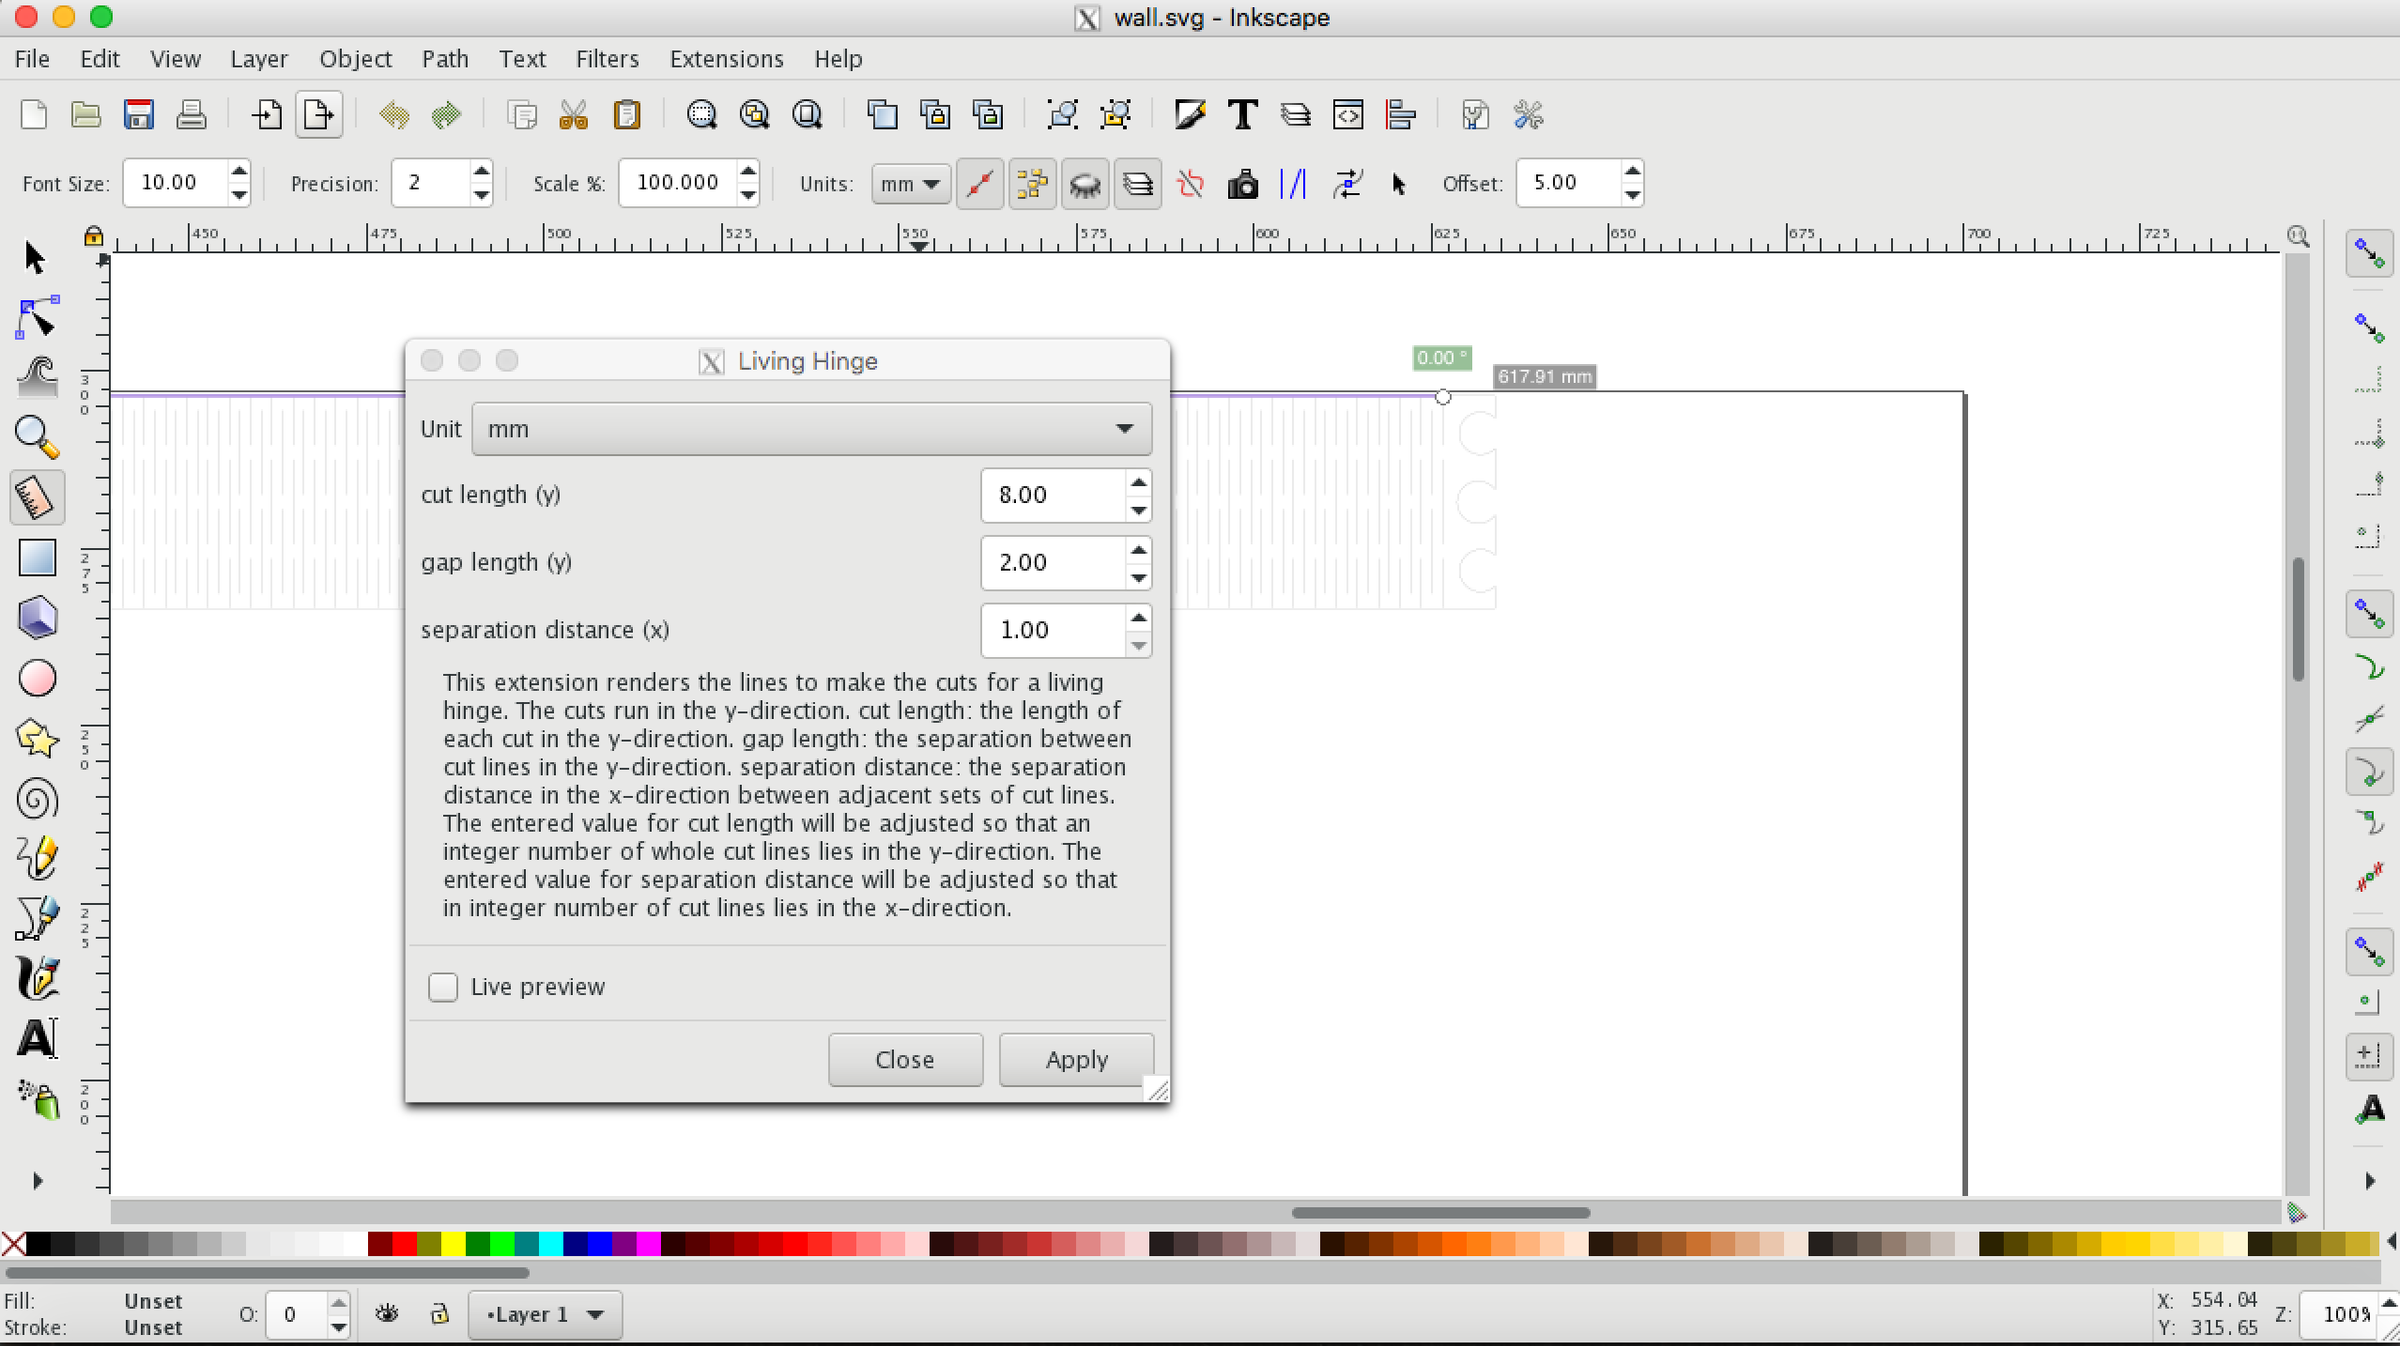Screen dimensions: 2400x1346
Task: Open Text and Font dialog
Action: coord(1242,115)
